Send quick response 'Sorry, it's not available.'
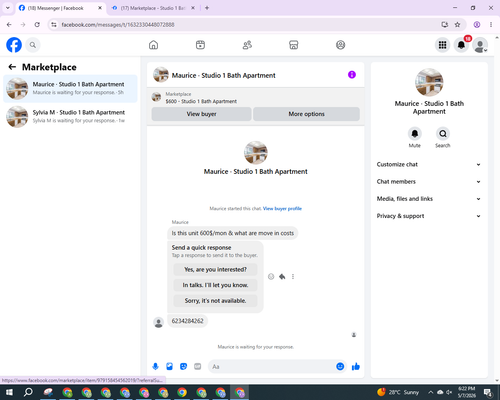Image resolution: width=500 pixels, height=400 pixels. click(215, 301)
